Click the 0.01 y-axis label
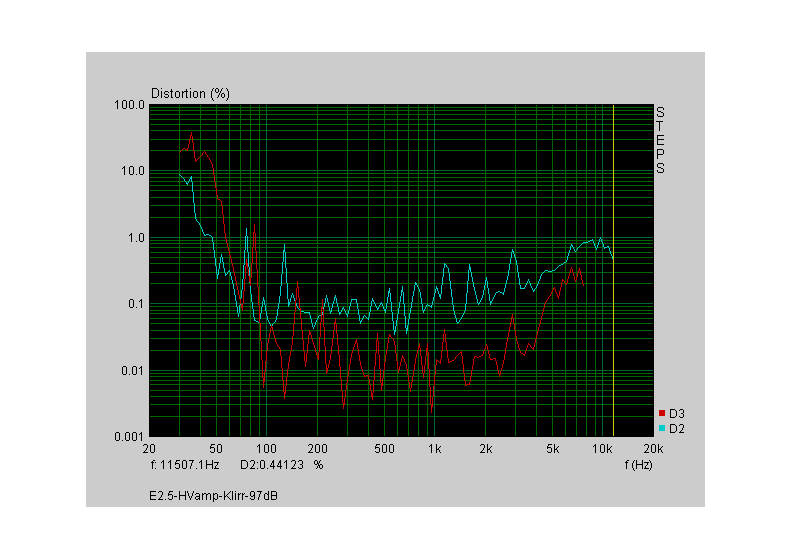 pyautogui.click(x=133, y=371)
